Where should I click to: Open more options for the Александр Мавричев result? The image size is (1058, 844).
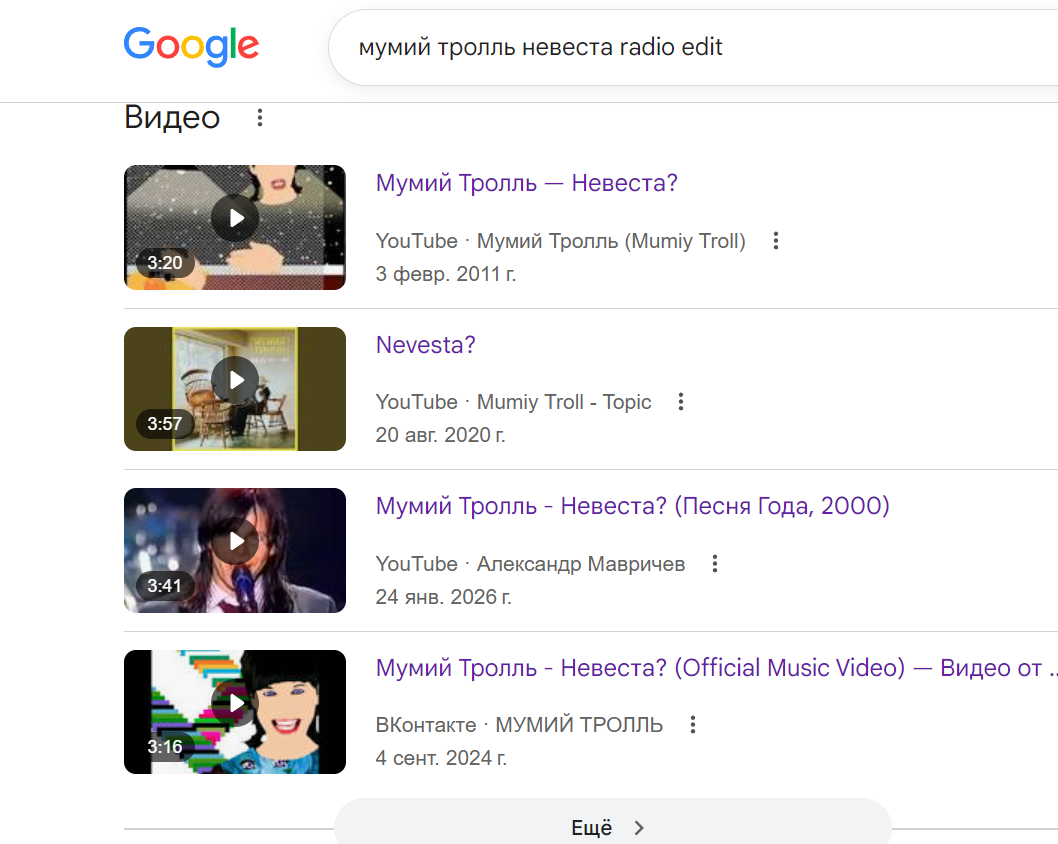[715, 564]
